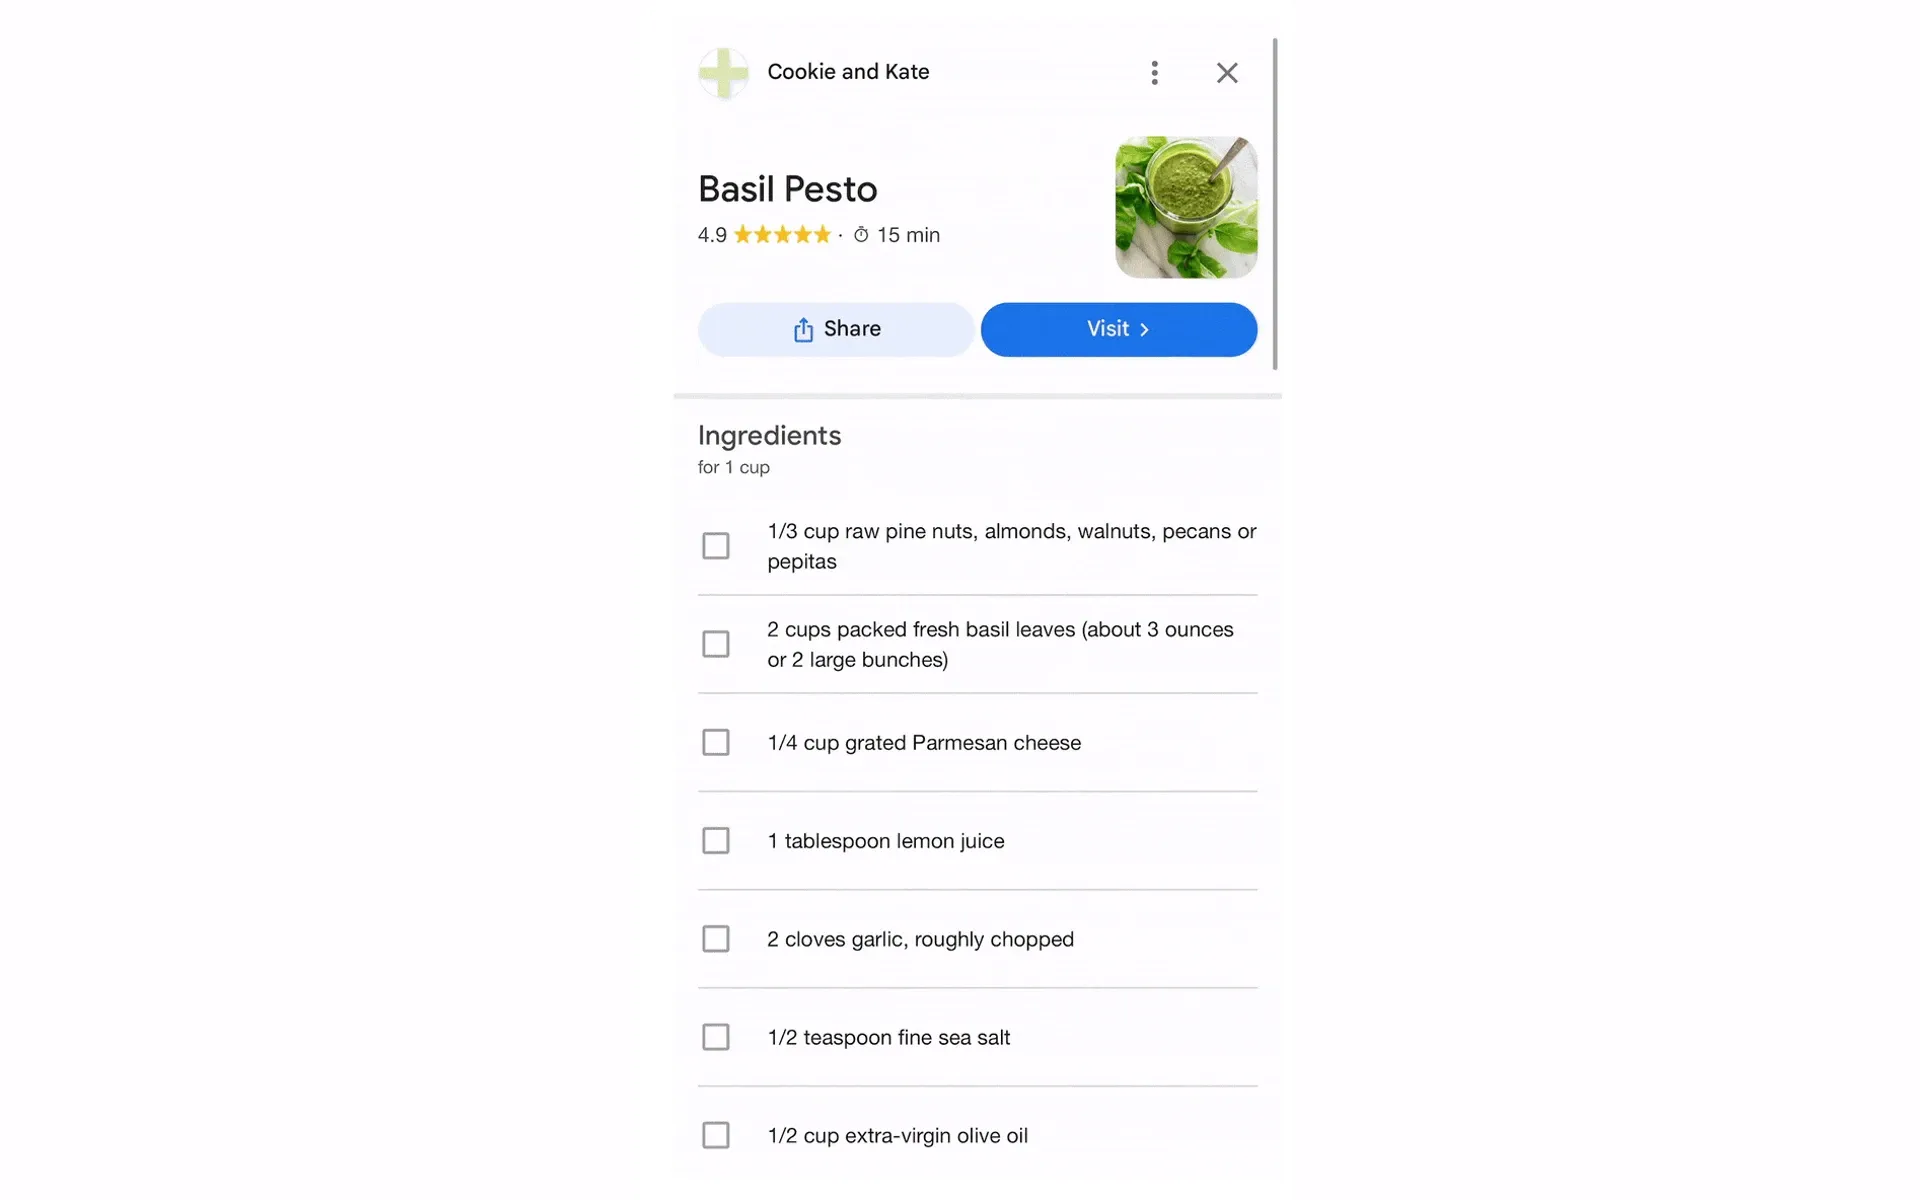Toggle the fresh basil leaves checkbox
Screen dimensions: 1920x1200
coord(715,644)
